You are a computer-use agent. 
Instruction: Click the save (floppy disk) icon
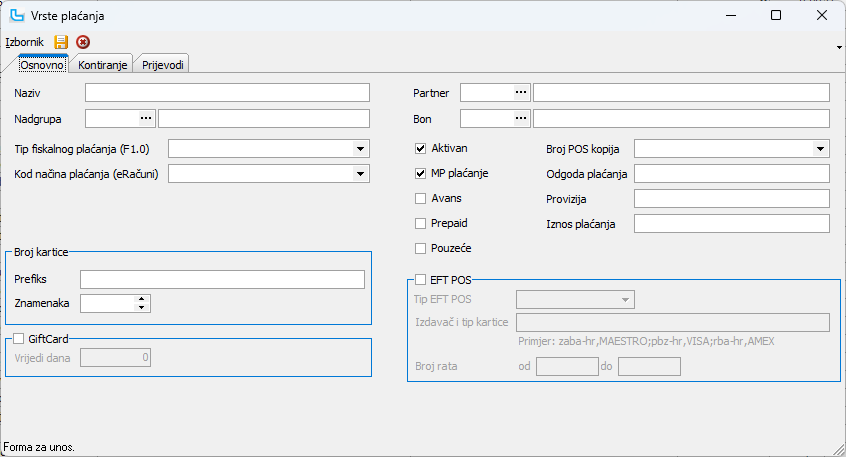coord(61,43)
